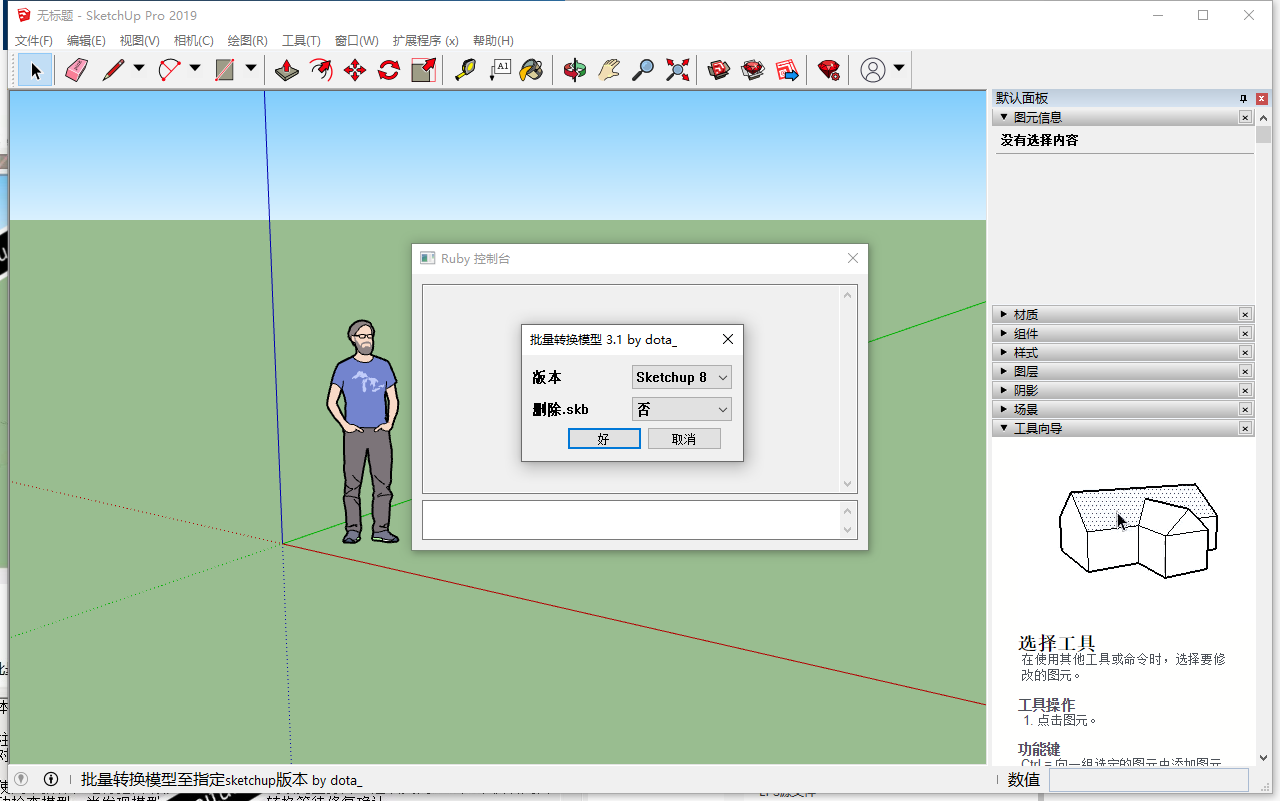The height and width of the screenshot is (801, 1280).
Task: Expand the 材质 panel
Action: (1004, 315)
